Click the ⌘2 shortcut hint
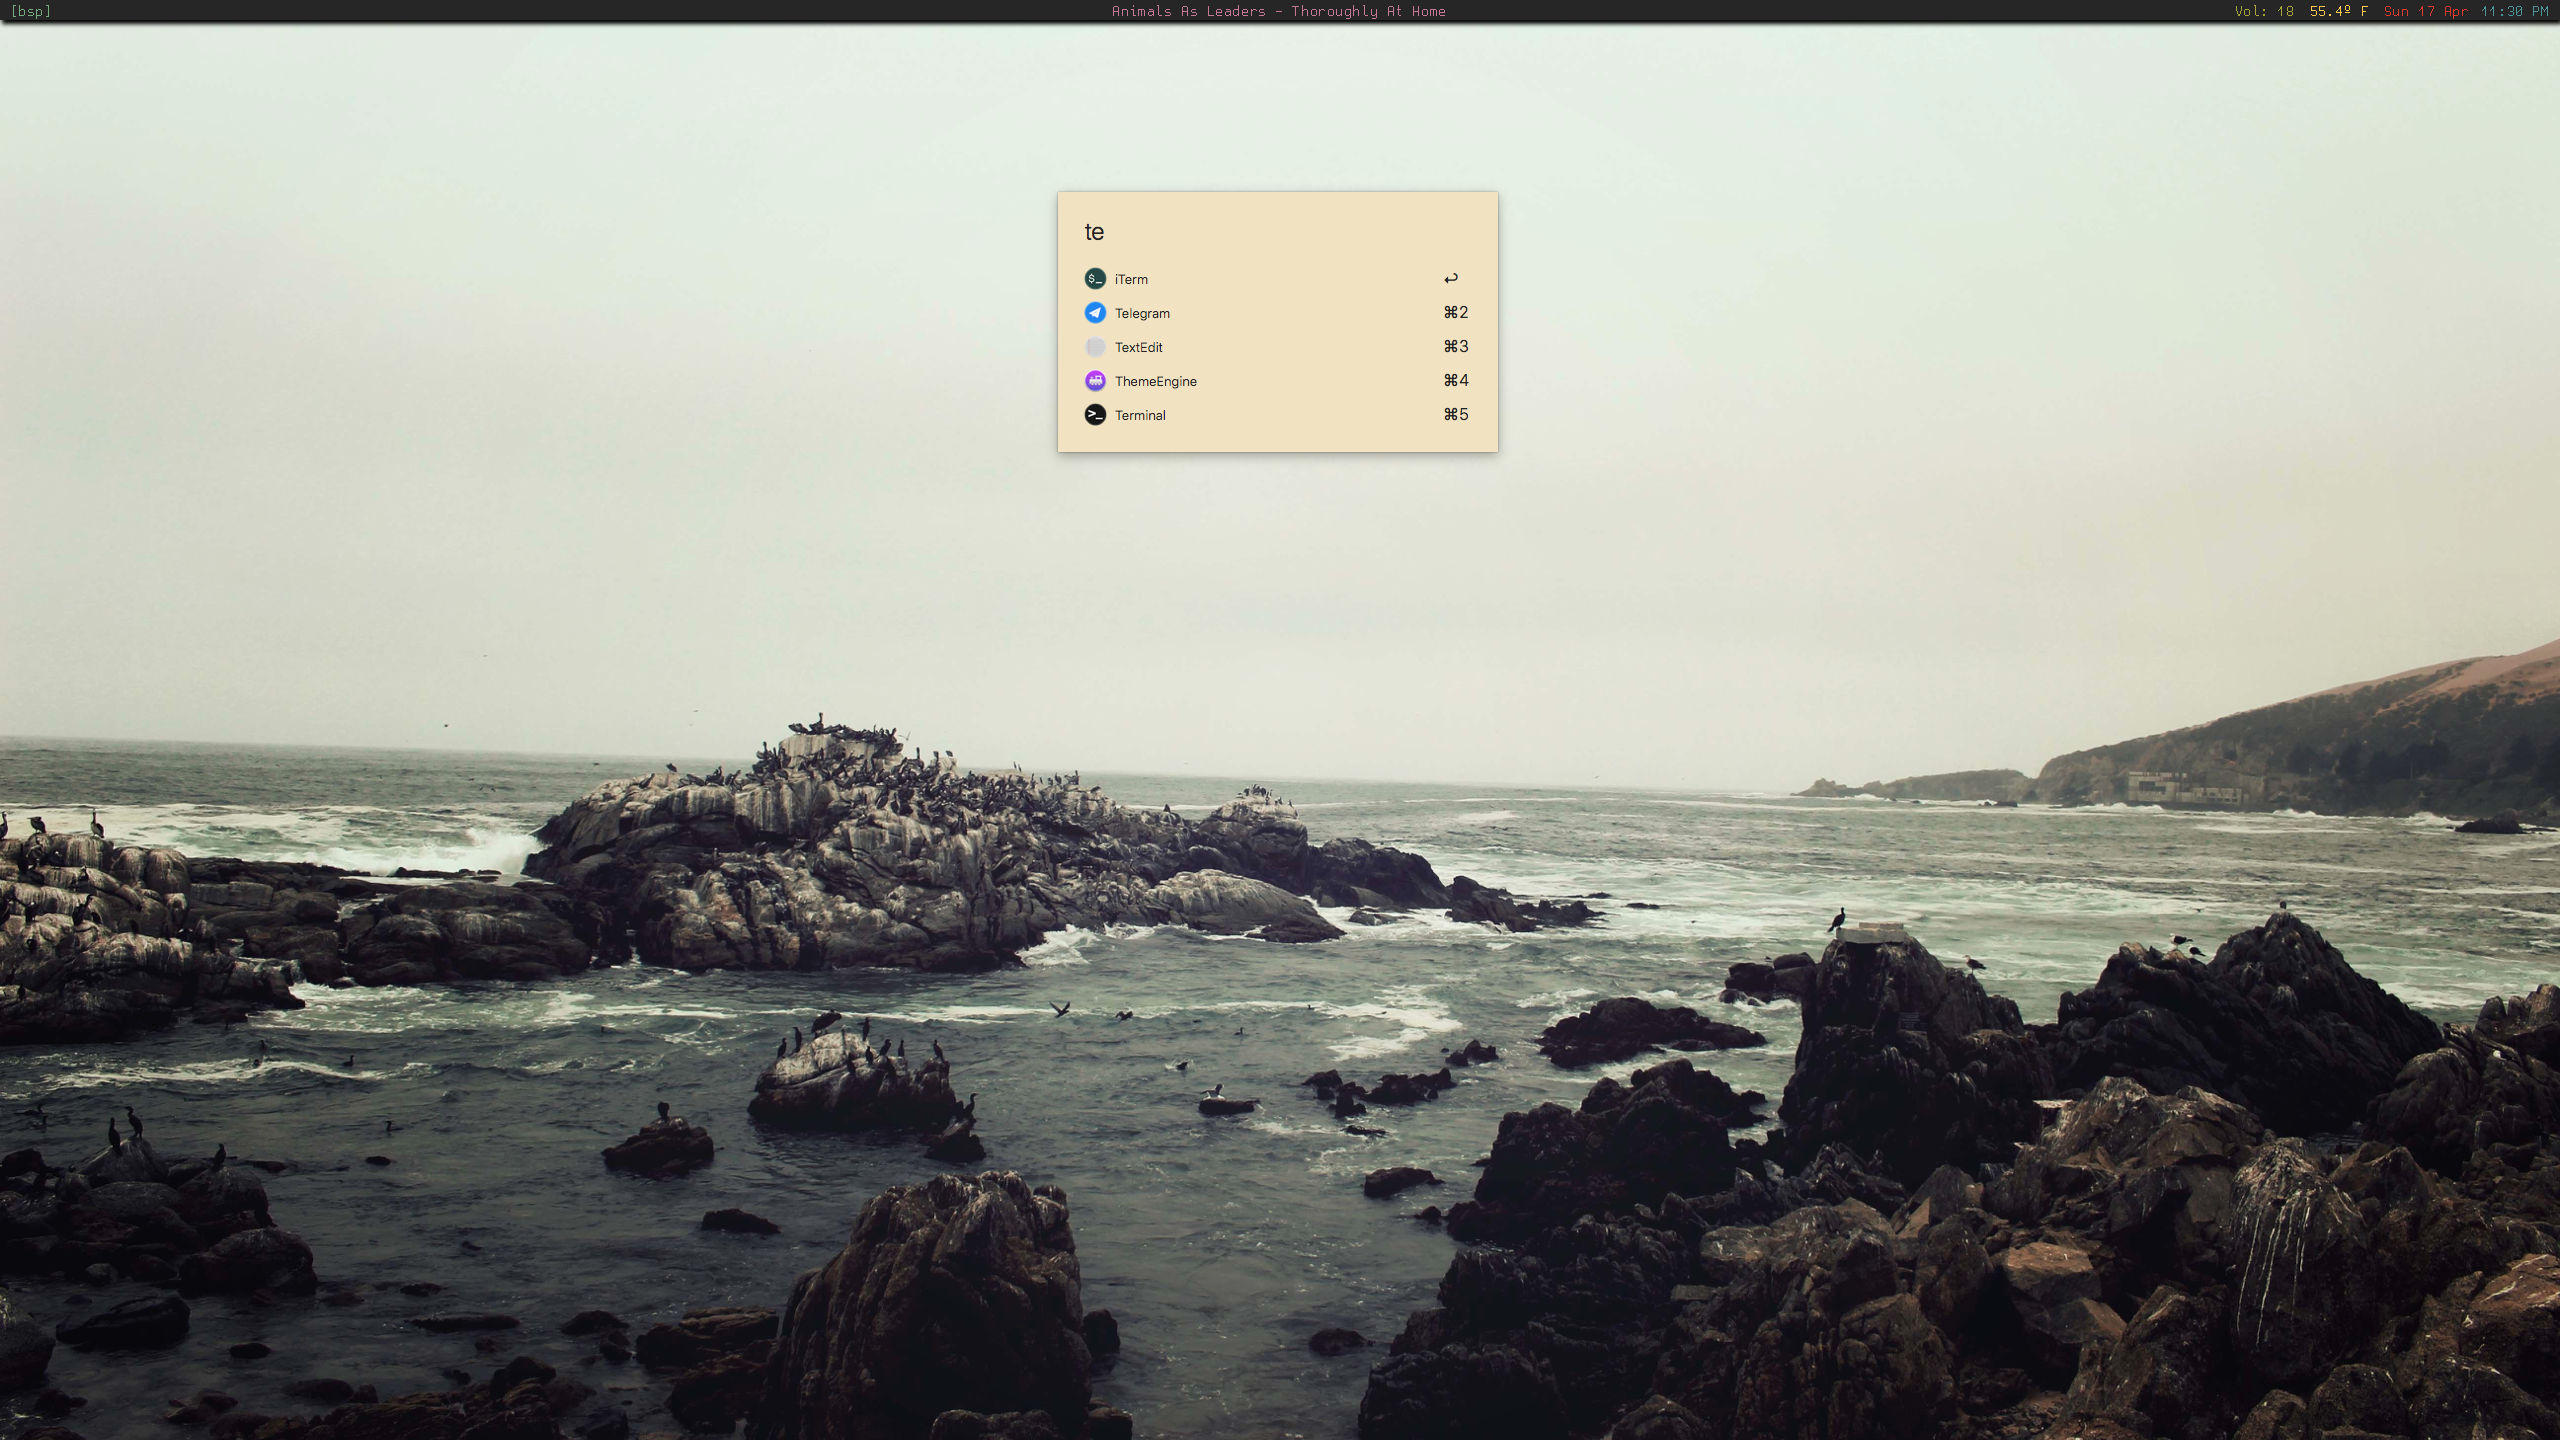Screen dimensions: 2560x1440 click(1456, 313)
